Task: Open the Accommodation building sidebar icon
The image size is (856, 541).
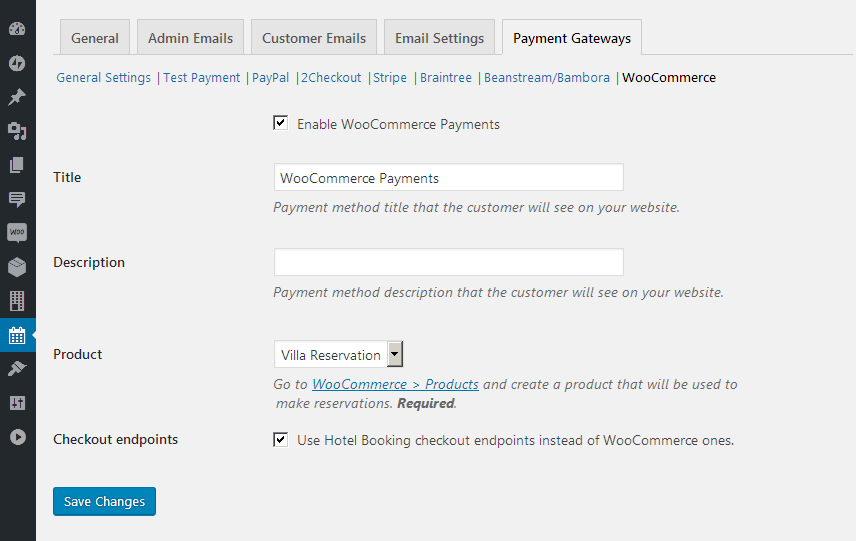Action: [17, 301]
